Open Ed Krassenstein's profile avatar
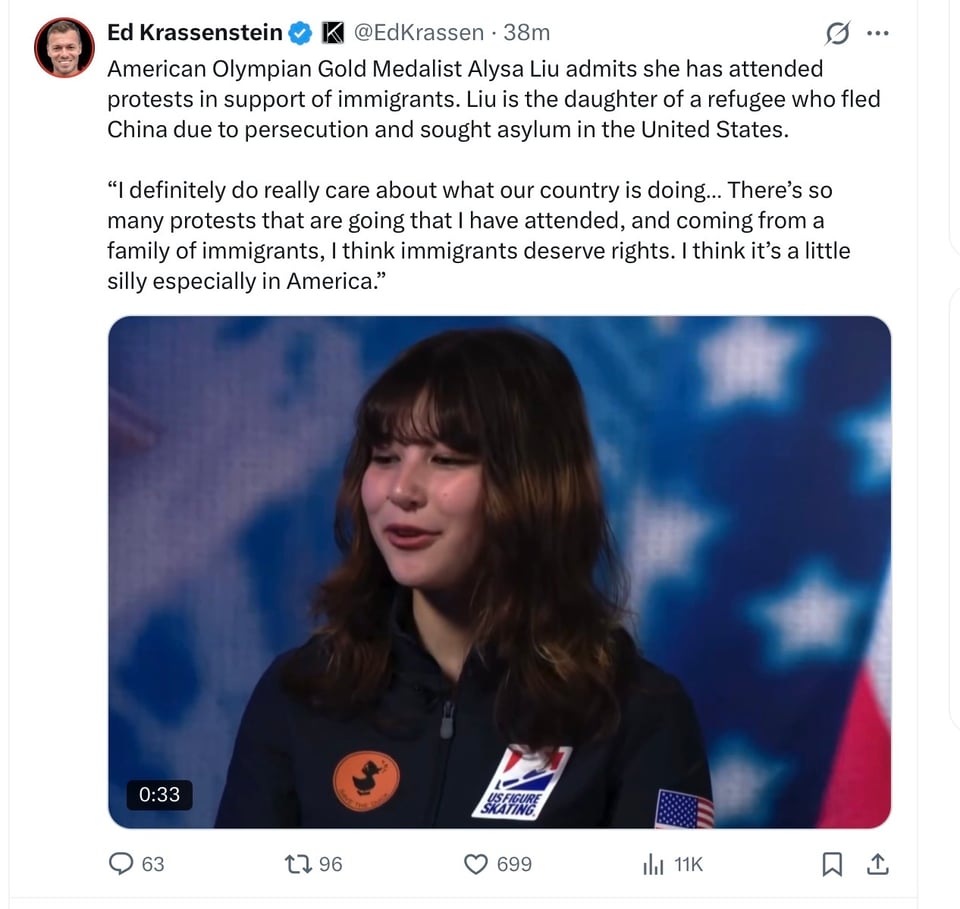960x909 pixels. (x=64, y=48)
